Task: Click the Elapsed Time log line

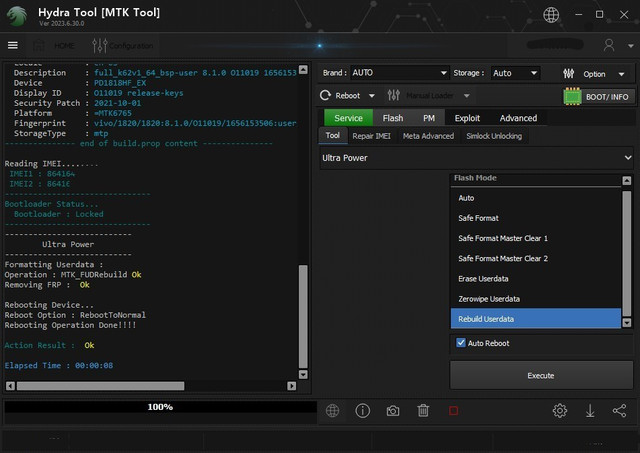Action: pyautogui.click(x=59, y=365)
